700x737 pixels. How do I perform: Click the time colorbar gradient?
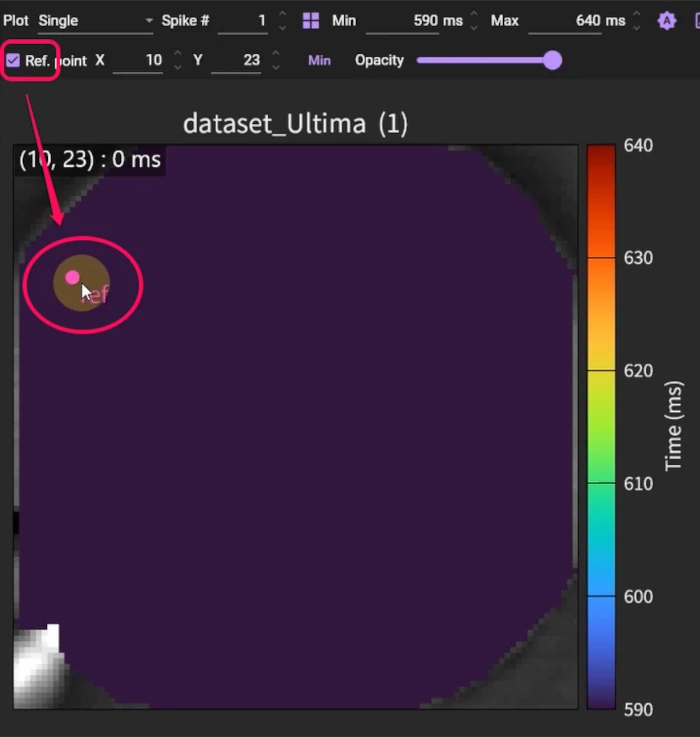(x=601, y=427)
